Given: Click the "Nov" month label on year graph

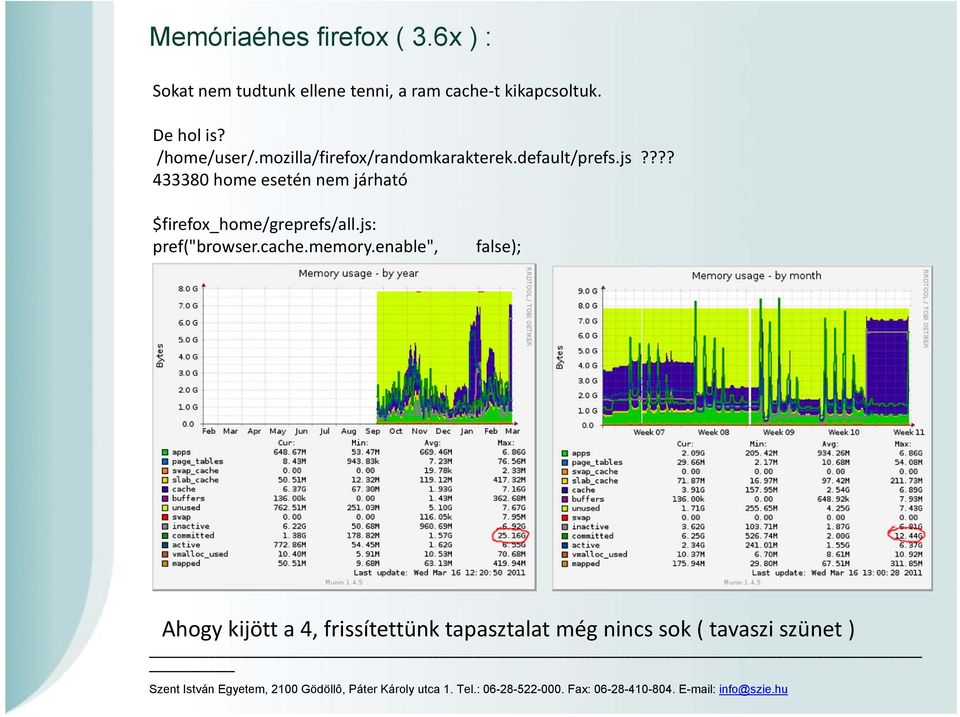Looking at the screenshot, I should 419,431.
